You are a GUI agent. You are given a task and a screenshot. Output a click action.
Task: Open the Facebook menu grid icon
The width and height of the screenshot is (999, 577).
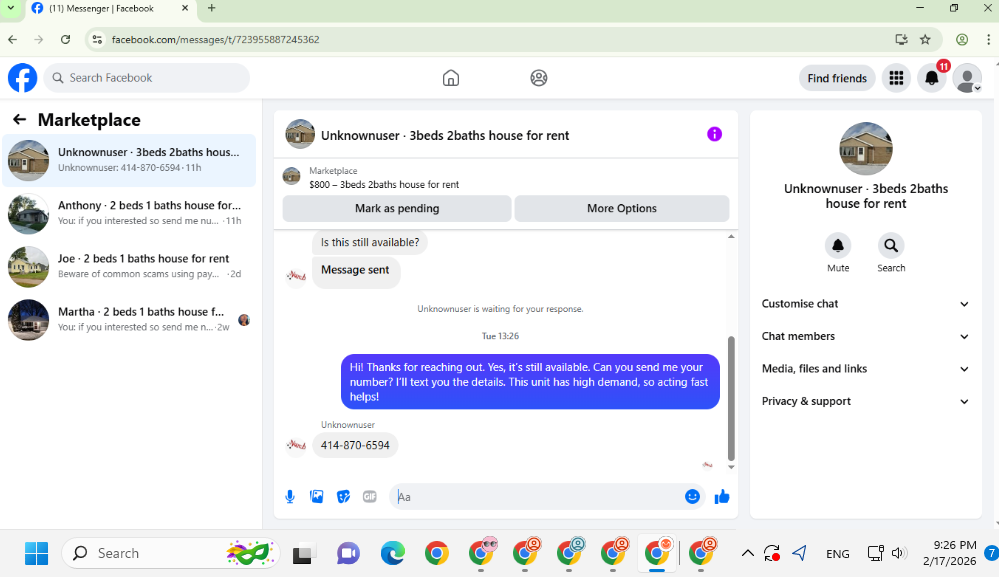[896, 78]
